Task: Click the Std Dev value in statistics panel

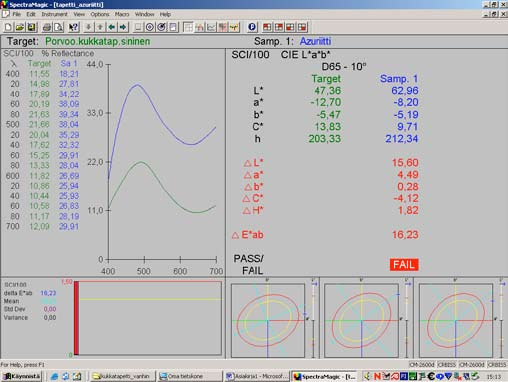Action: 50,309
